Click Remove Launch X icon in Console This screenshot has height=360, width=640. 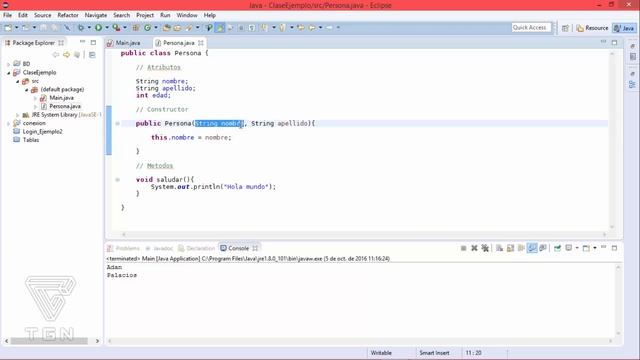pyautogui.click(x=474, y=248)
